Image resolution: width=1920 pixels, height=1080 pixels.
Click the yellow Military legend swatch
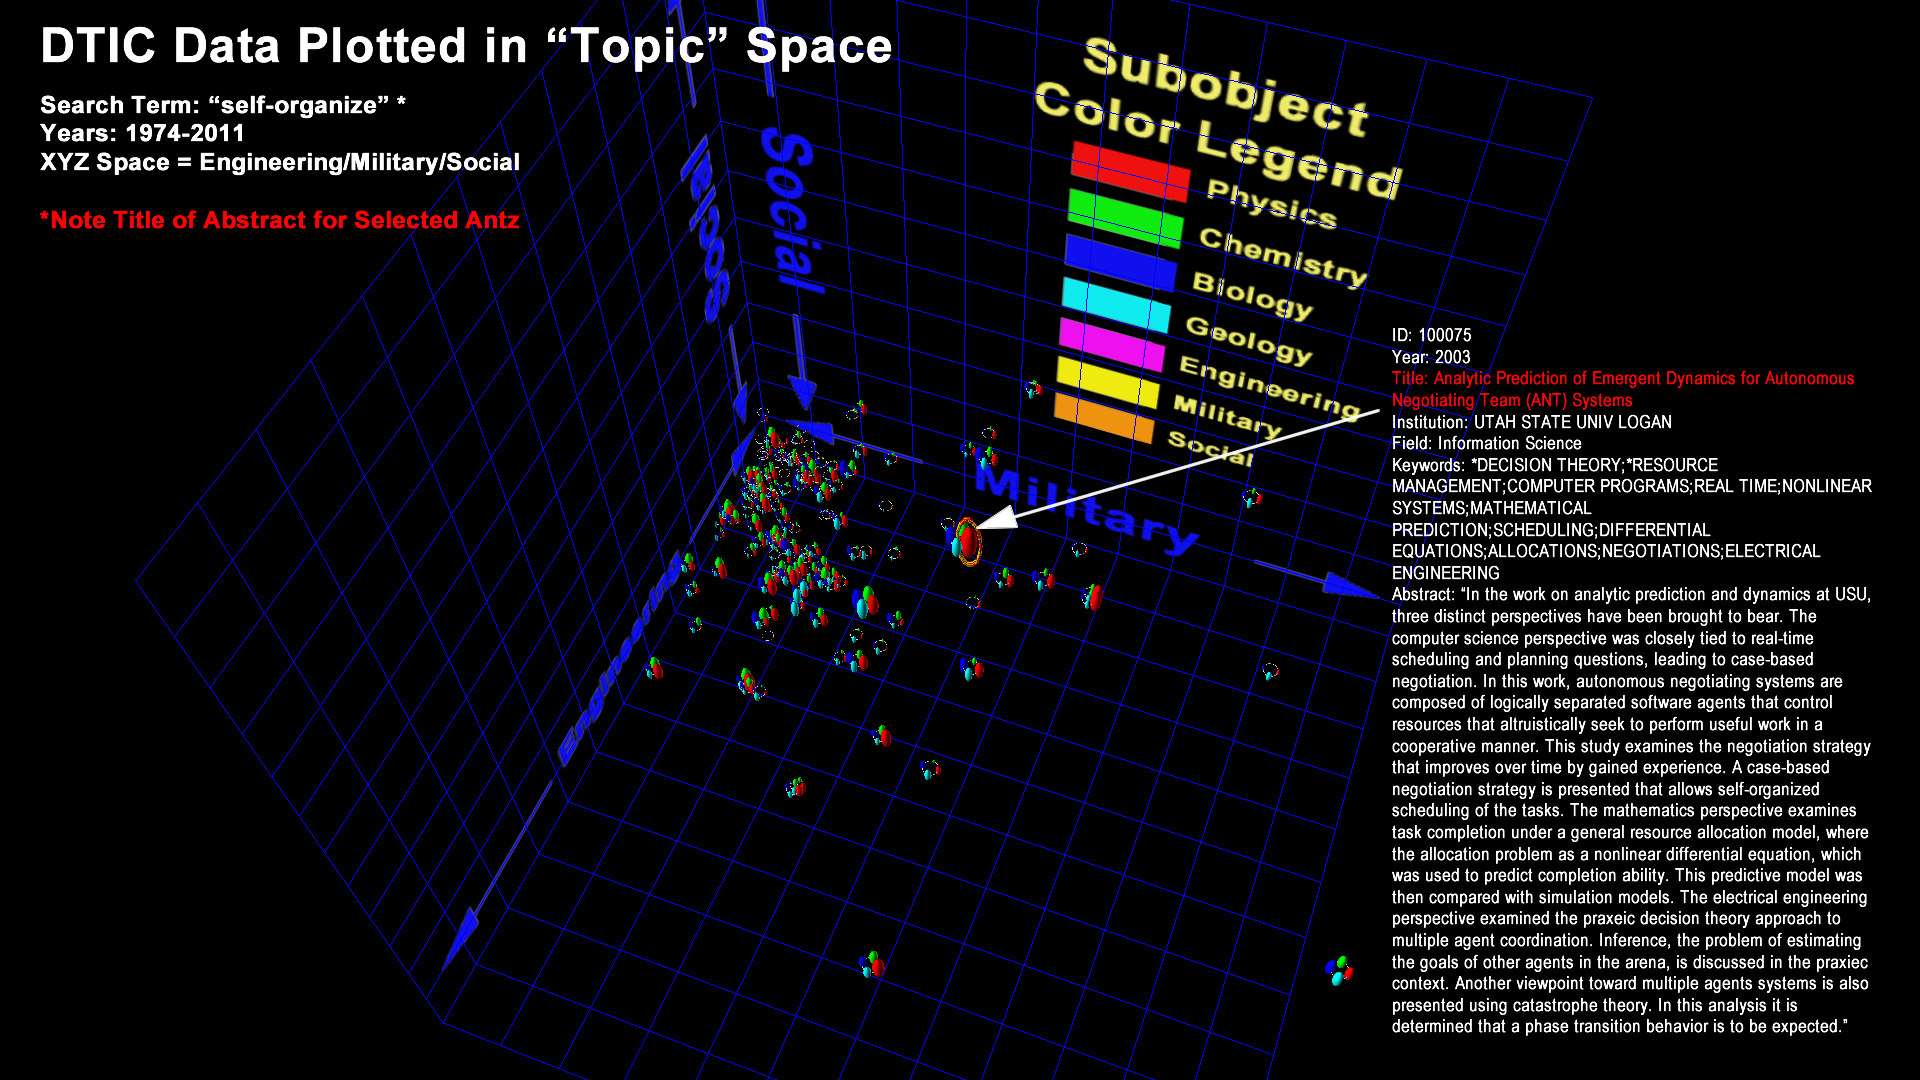(x=1107, y=382)
